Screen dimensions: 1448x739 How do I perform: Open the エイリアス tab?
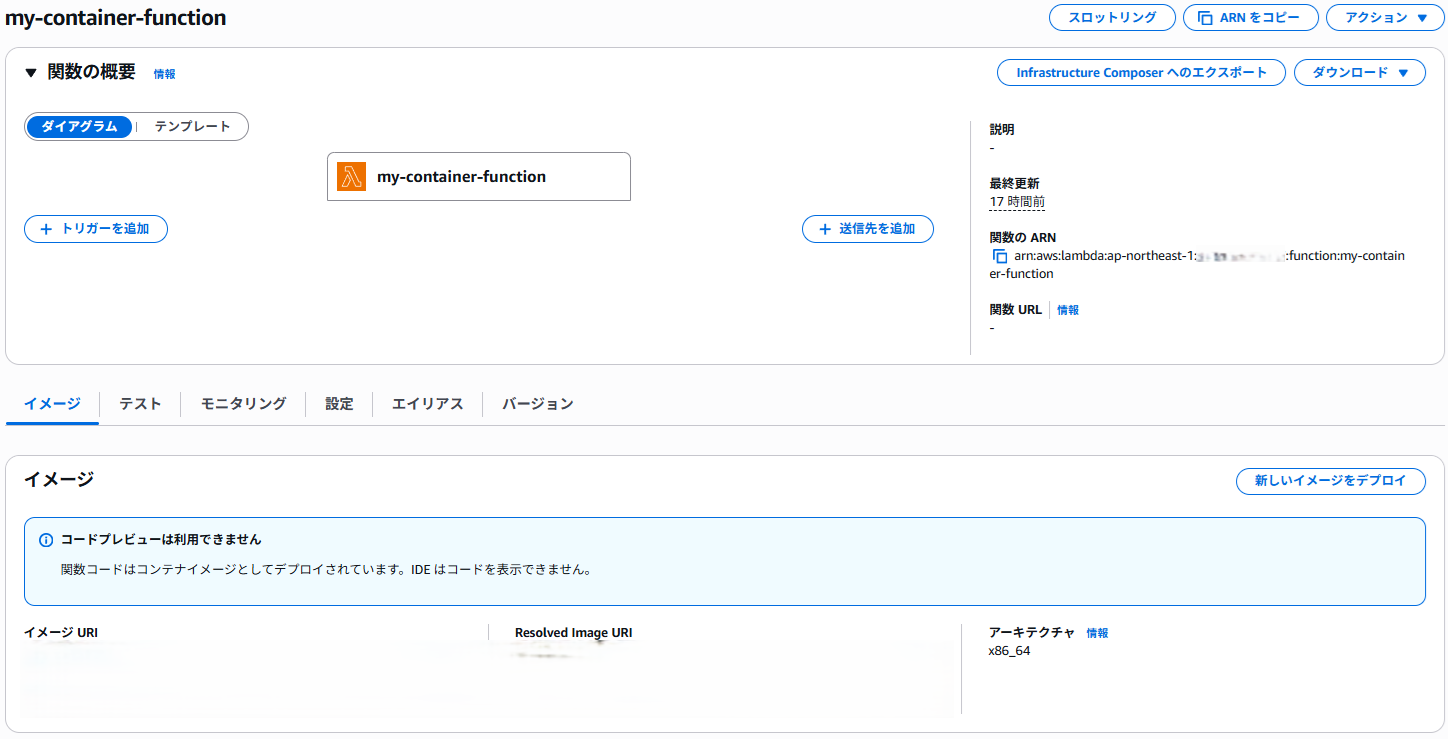tap(426, 404)
